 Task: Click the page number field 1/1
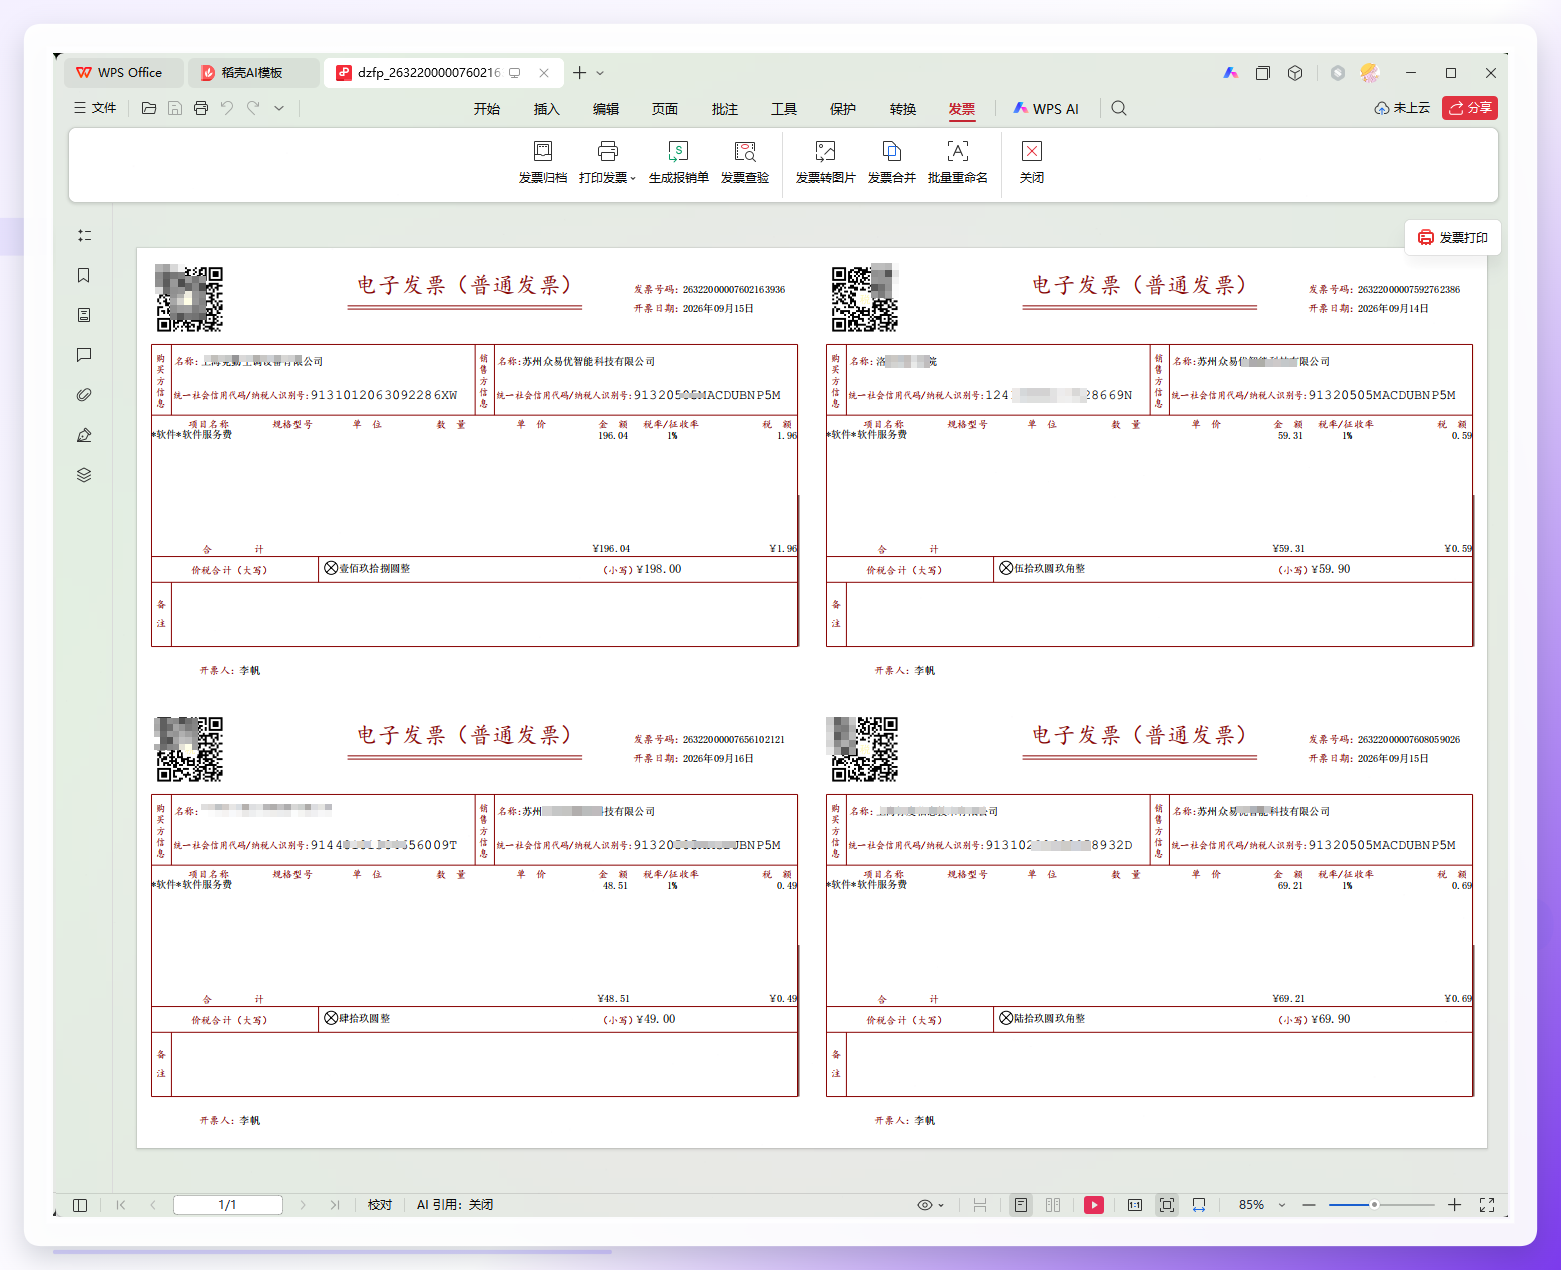(228, 1205)
